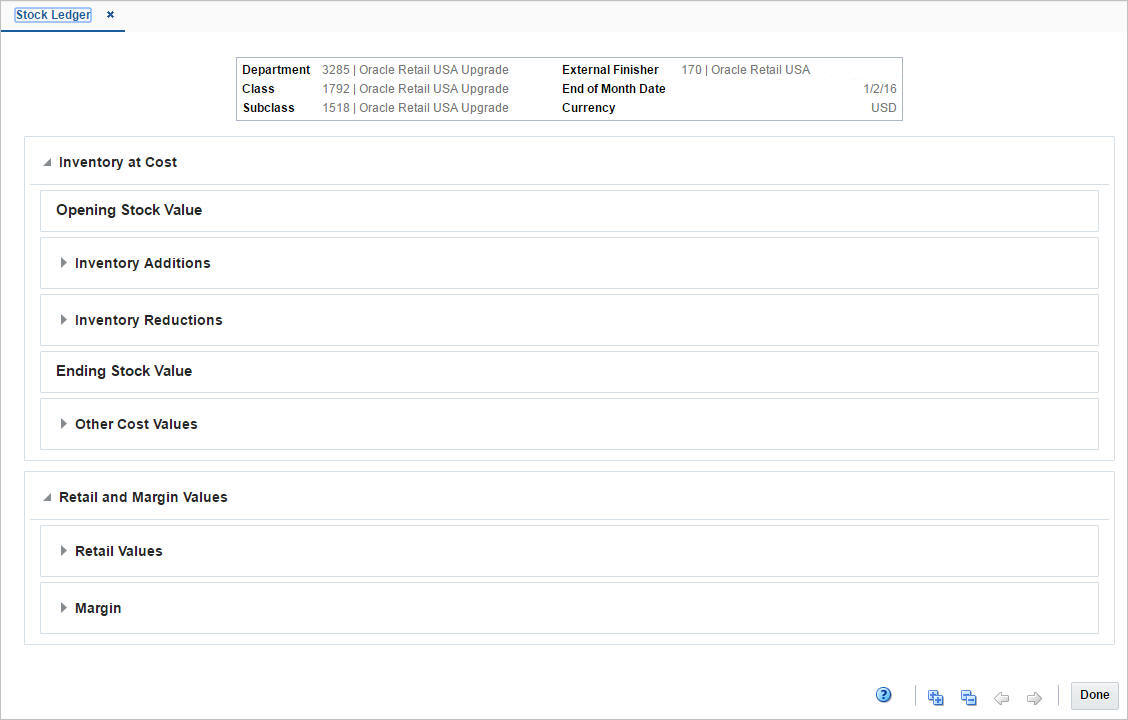Select the forward navigation arrow icon

pyautogui.click(x=1034, y=697)
